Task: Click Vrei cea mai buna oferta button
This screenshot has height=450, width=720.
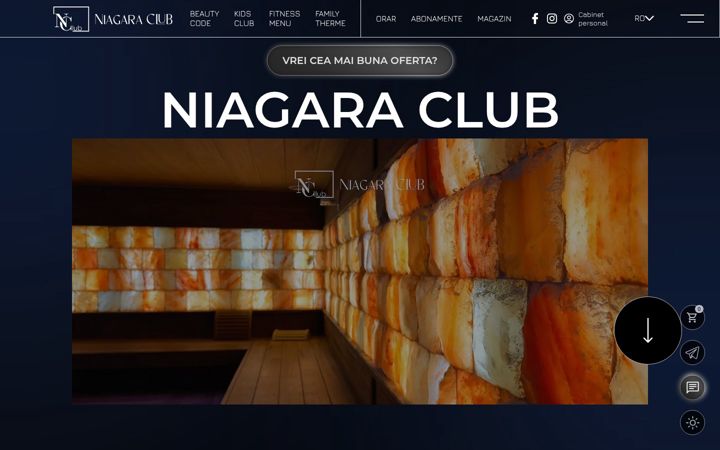Action: (x=360, y=60)
